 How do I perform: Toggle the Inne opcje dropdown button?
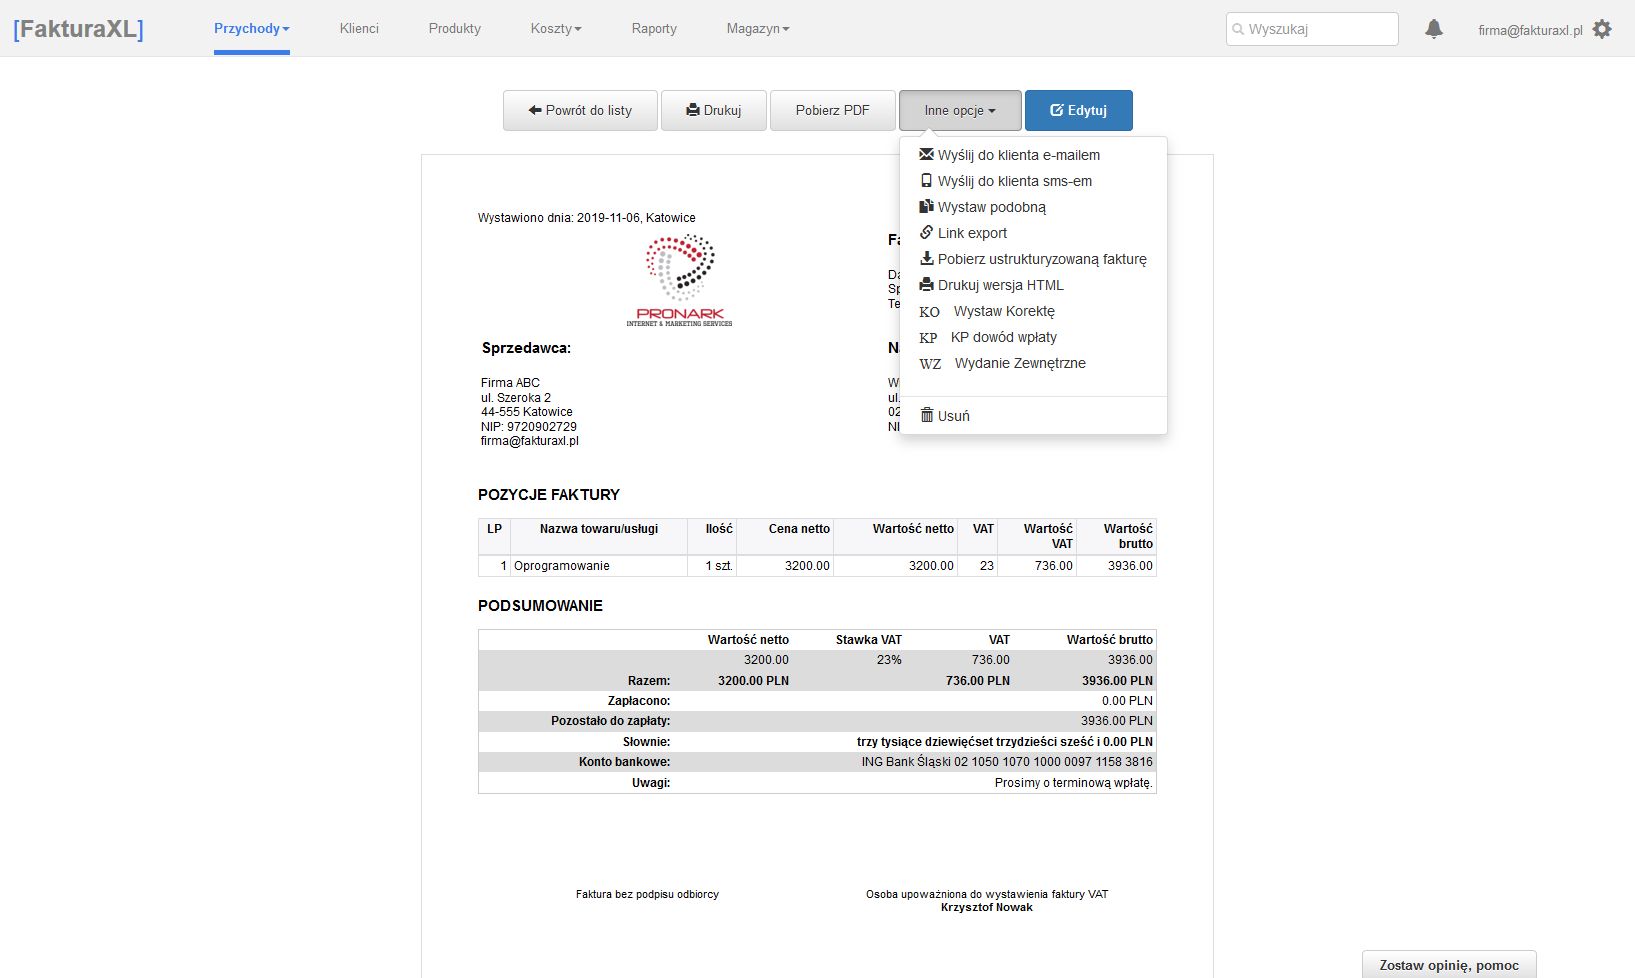click(960, 110)
